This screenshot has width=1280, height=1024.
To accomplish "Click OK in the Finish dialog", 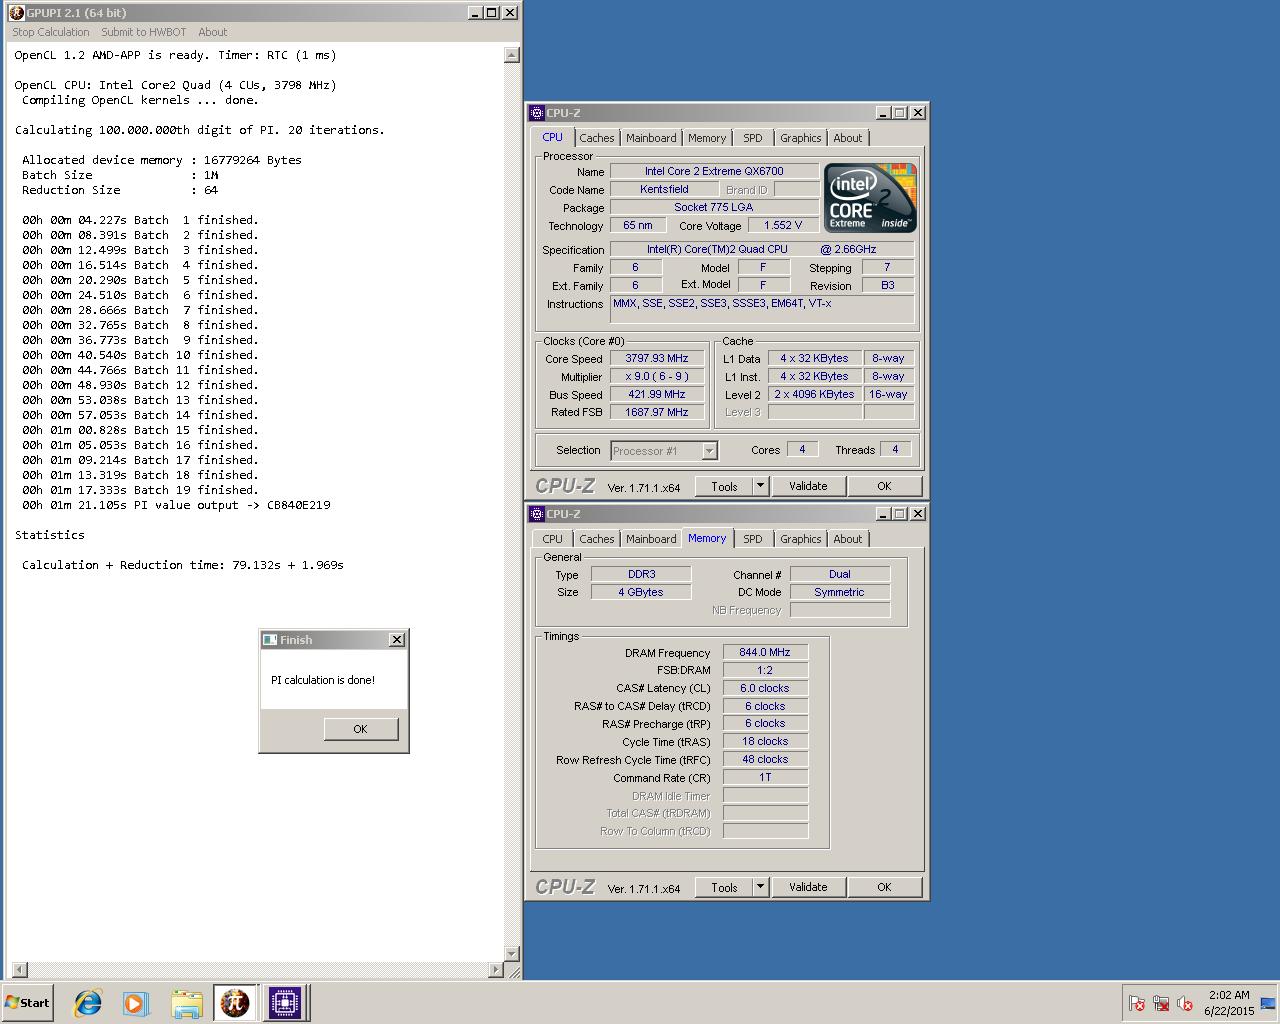I will [360, 729].
